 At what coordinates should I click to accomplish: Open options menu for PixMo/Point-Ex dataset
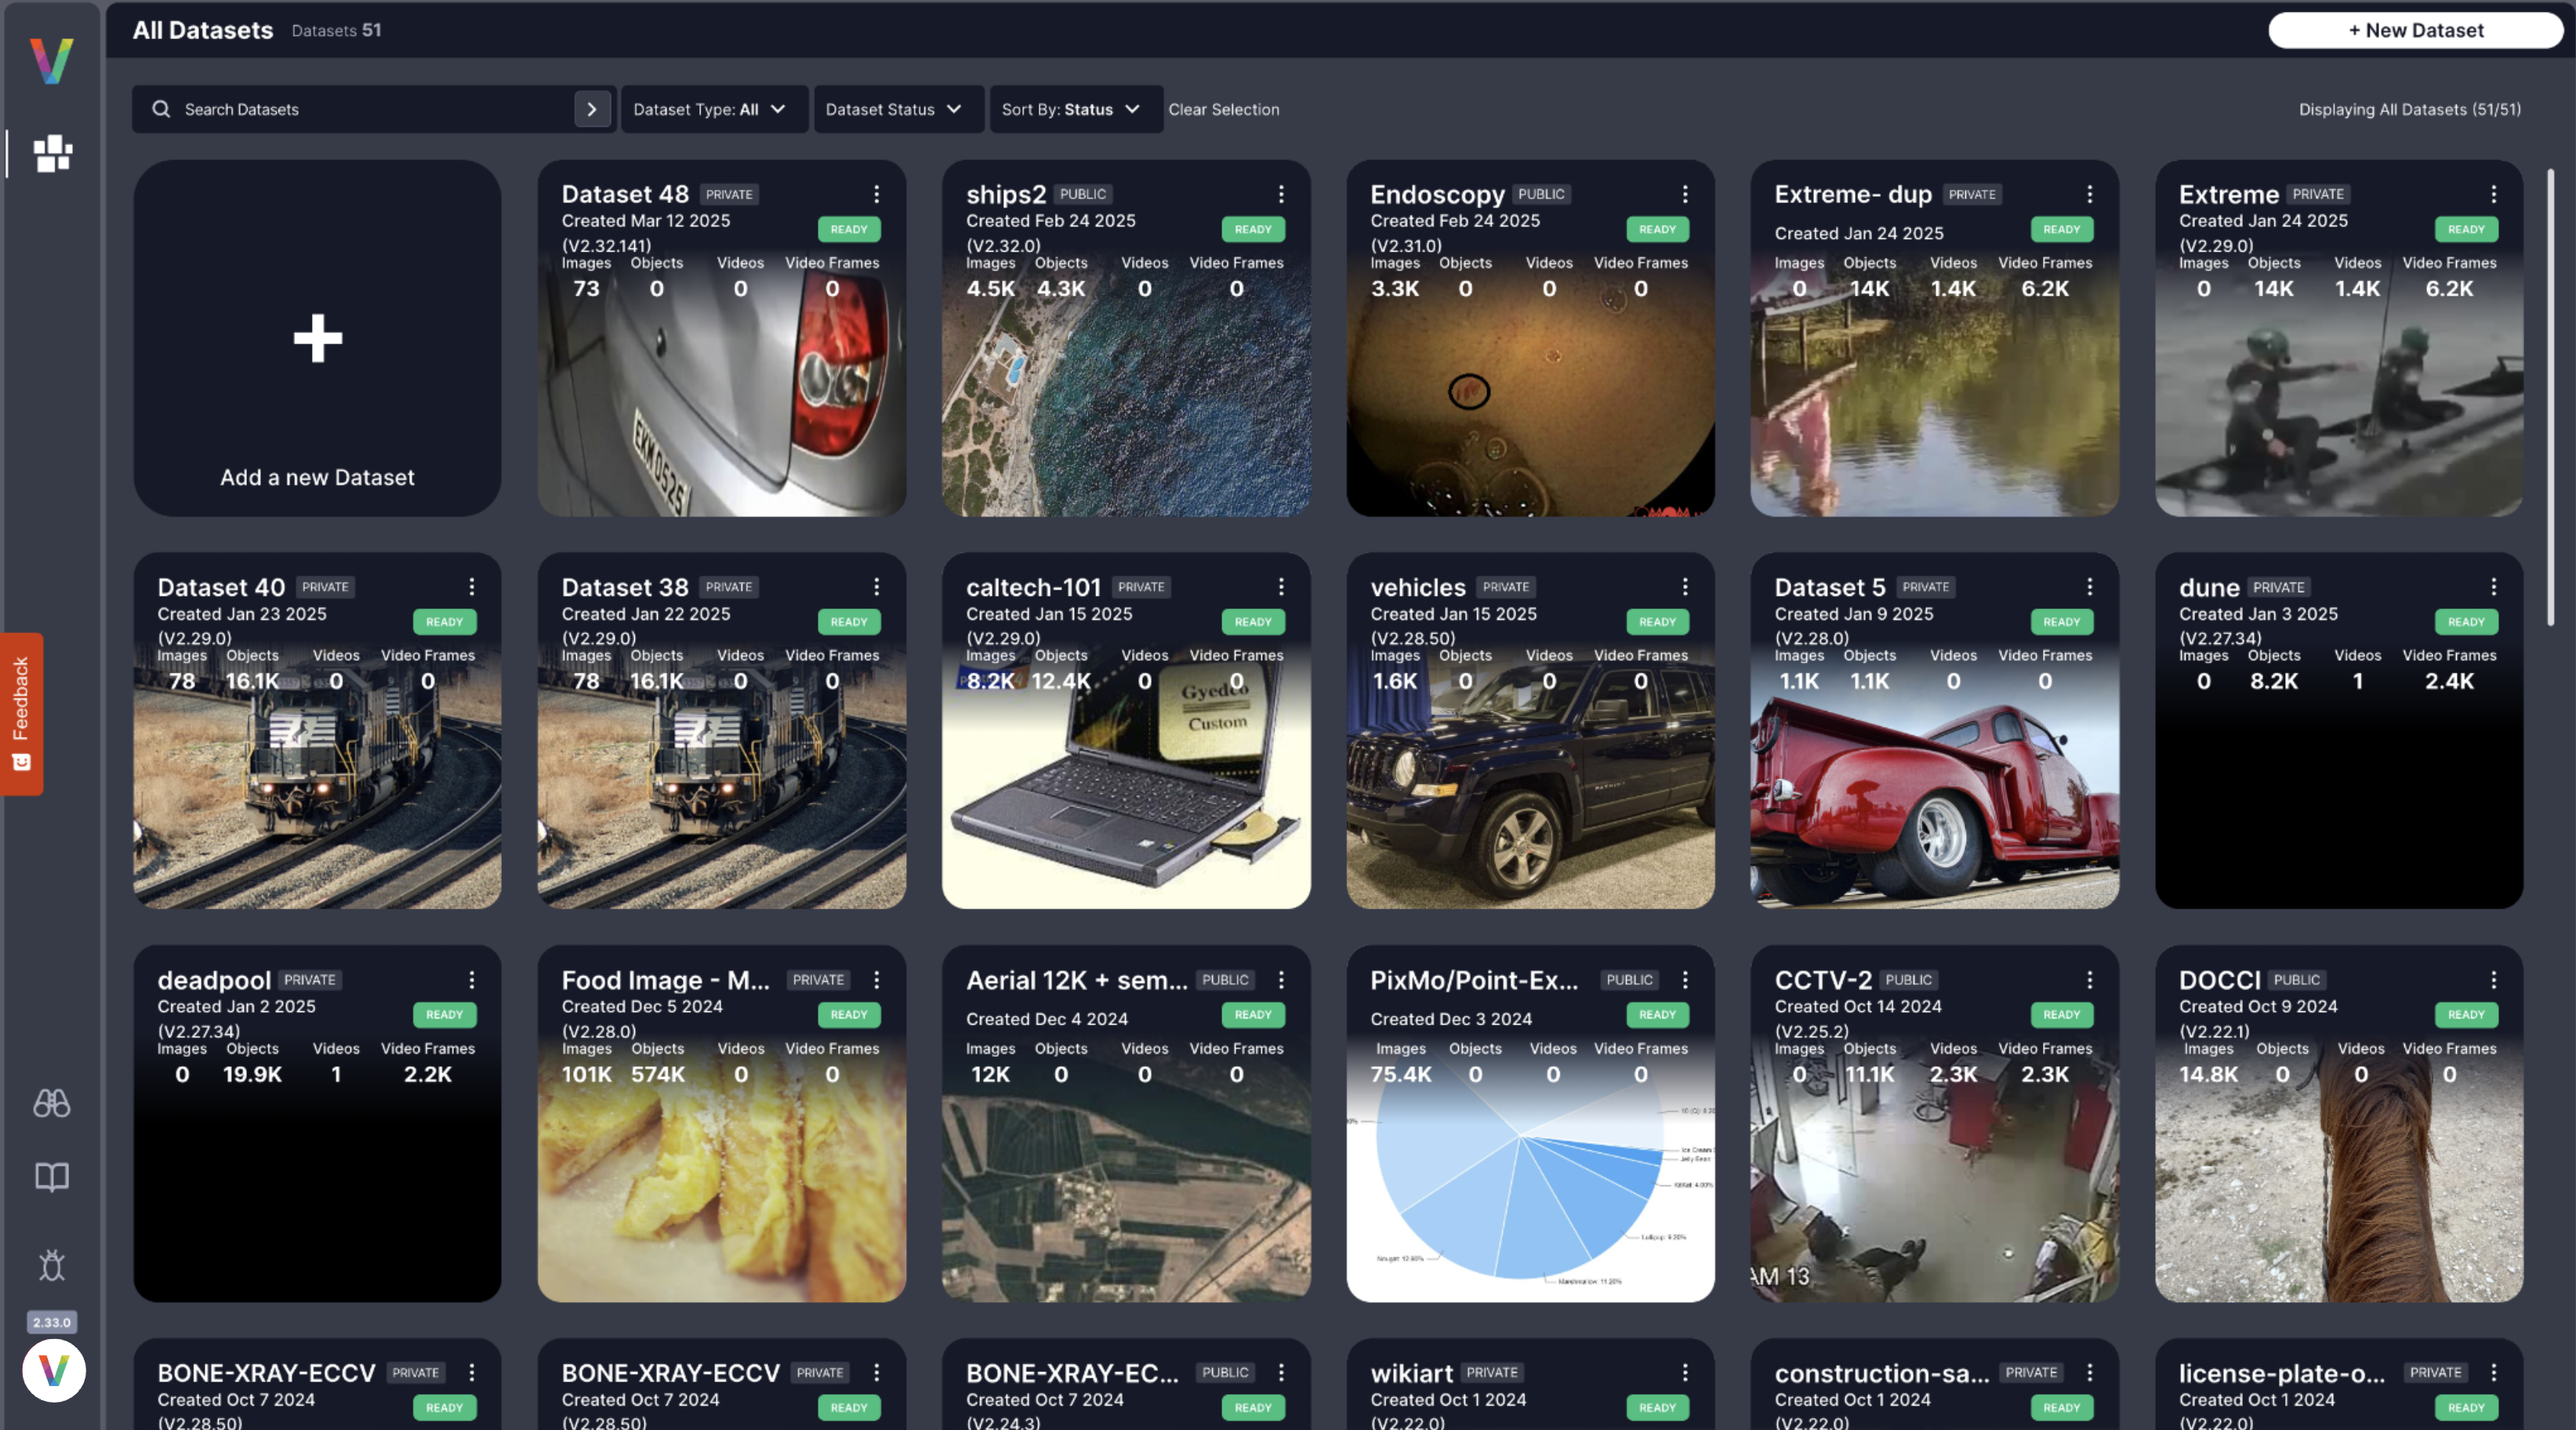pos(1685,980)
